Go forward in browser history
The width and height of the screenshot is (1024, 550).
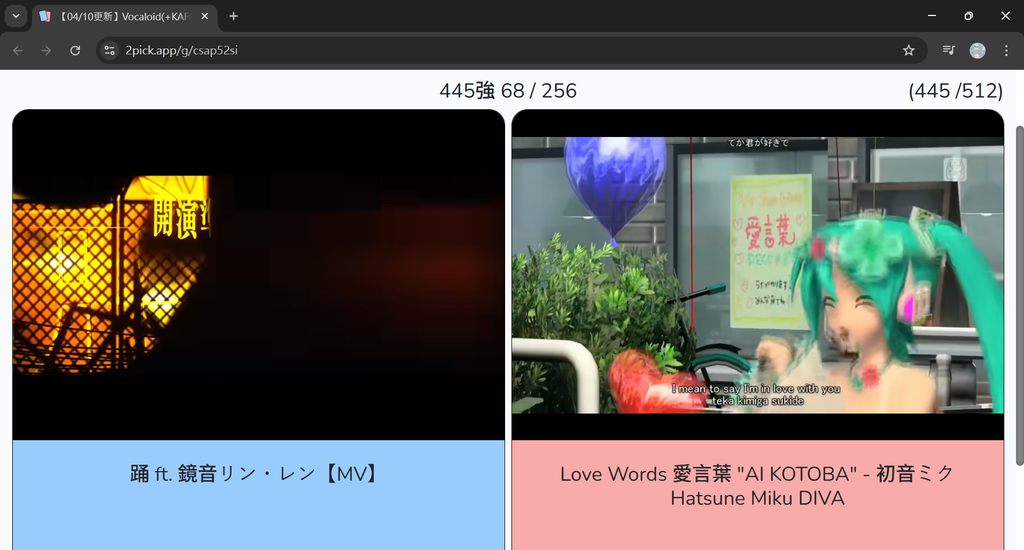(46, 50)
